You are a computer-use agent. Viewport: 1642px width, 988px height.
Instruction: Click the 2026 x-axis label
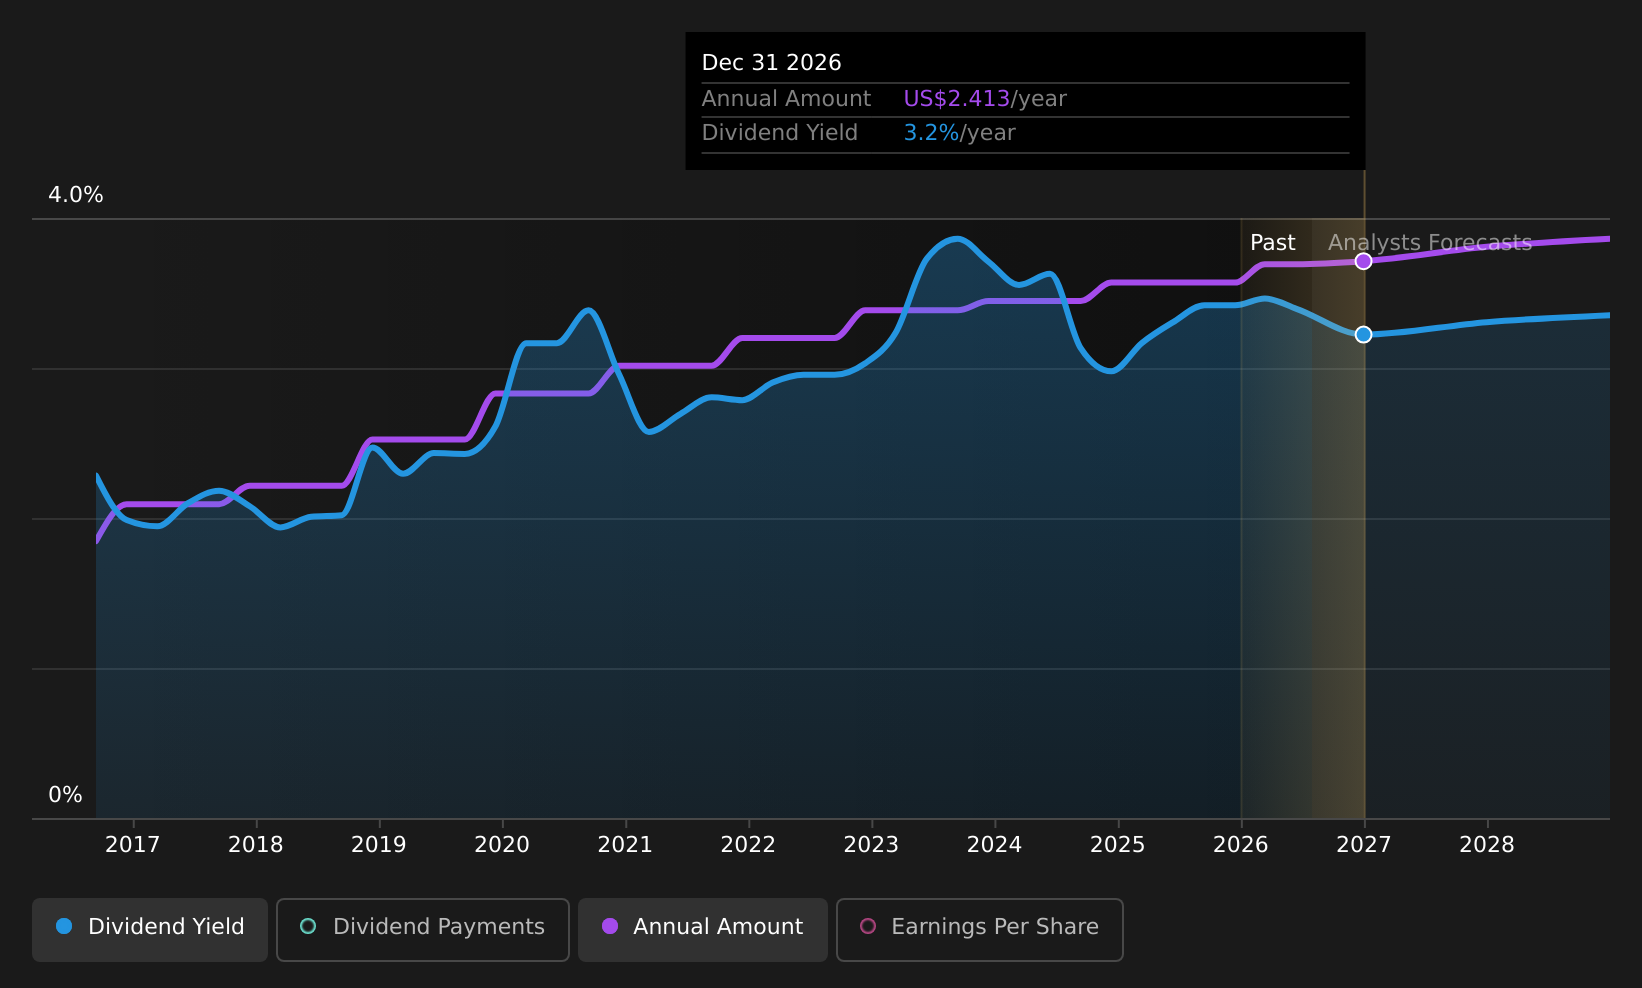[1241, 845]
